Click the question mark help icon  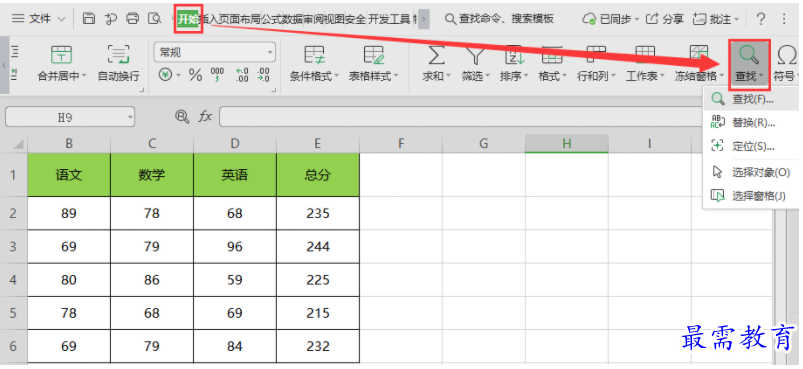click(x=761, y=19)
